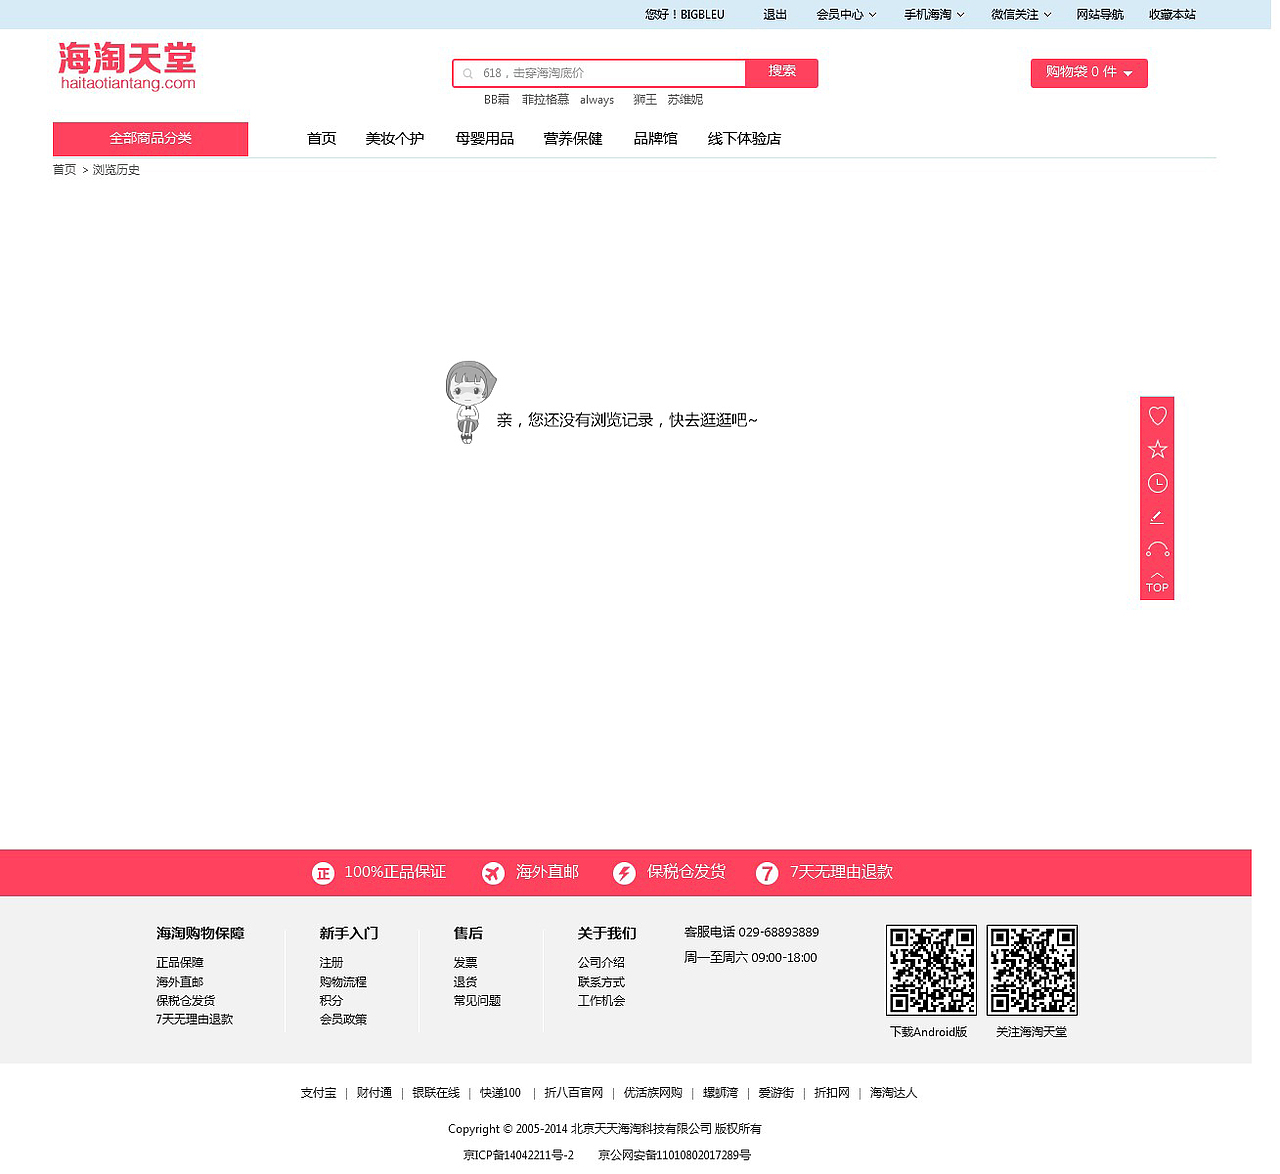Open favorites via the heart icon

pyautogui.click(x=1157, y=415)
